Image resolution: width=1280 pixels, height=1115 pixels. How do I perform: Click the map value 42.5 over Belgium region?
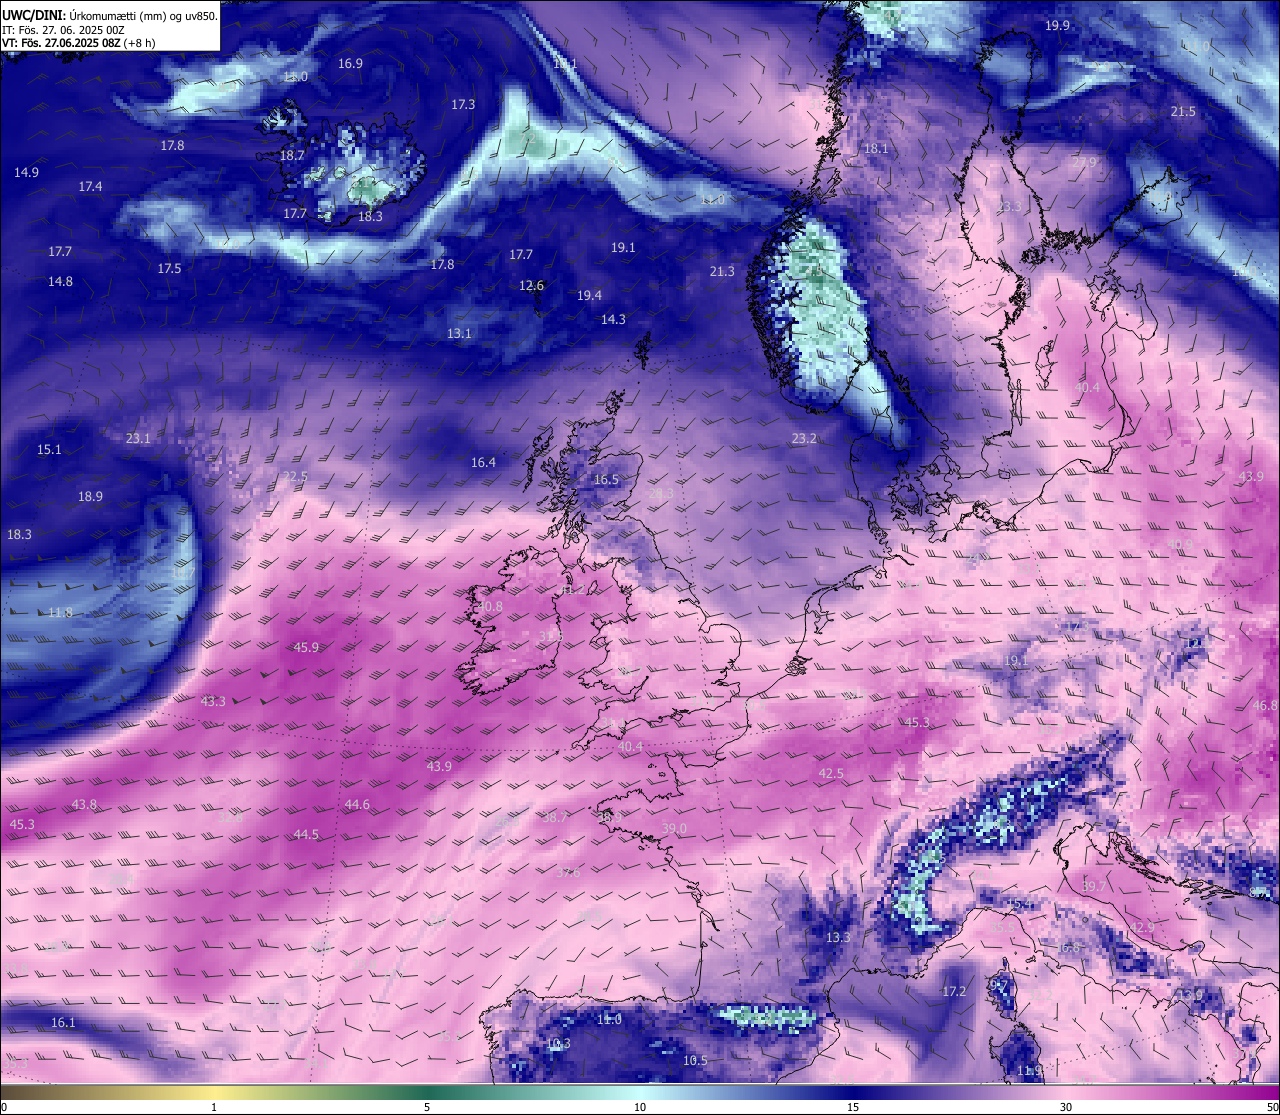[x=831, y=774]
